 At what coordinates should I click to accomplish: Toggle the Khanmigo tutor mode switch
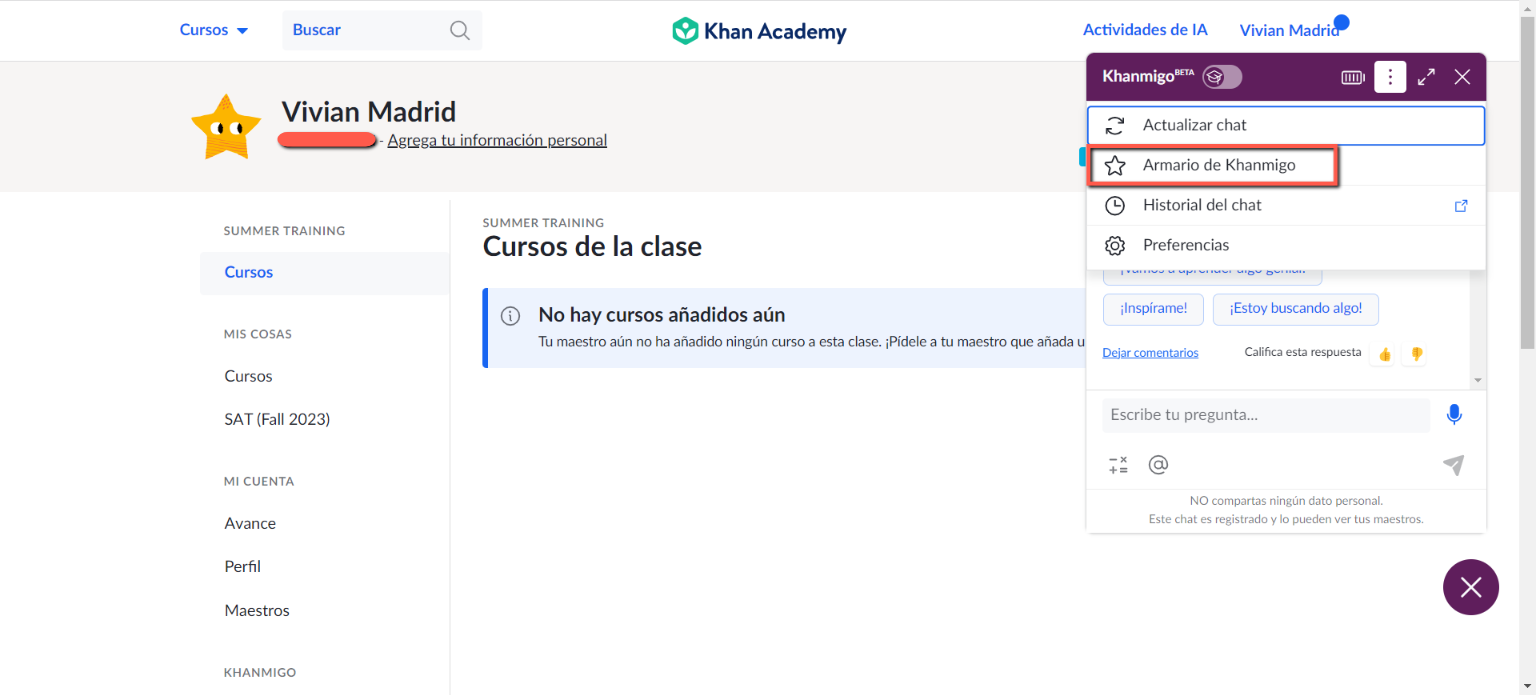pyautogui.click(x=1222, y=77)
